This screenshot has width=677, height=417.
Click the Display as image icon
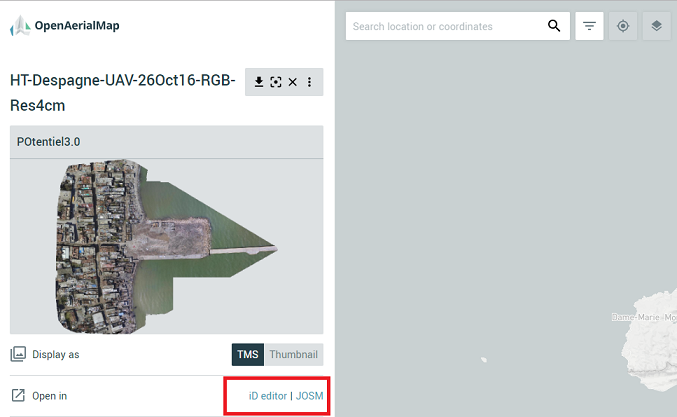point(18,354)
